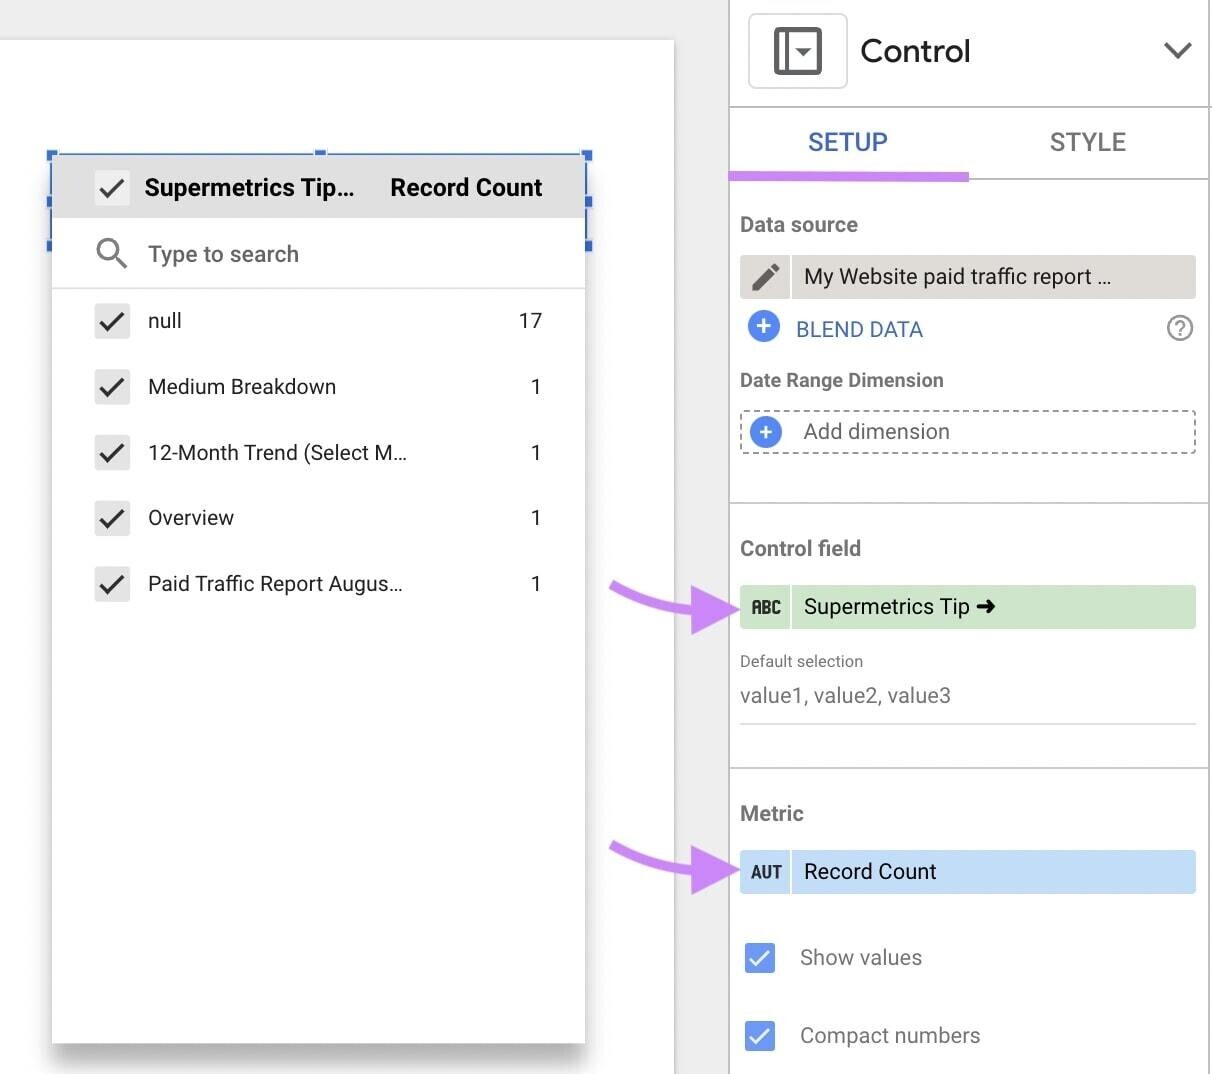Click the magnifying glass search icon in the control
1212x1074 pixels.
pos(112,253)
